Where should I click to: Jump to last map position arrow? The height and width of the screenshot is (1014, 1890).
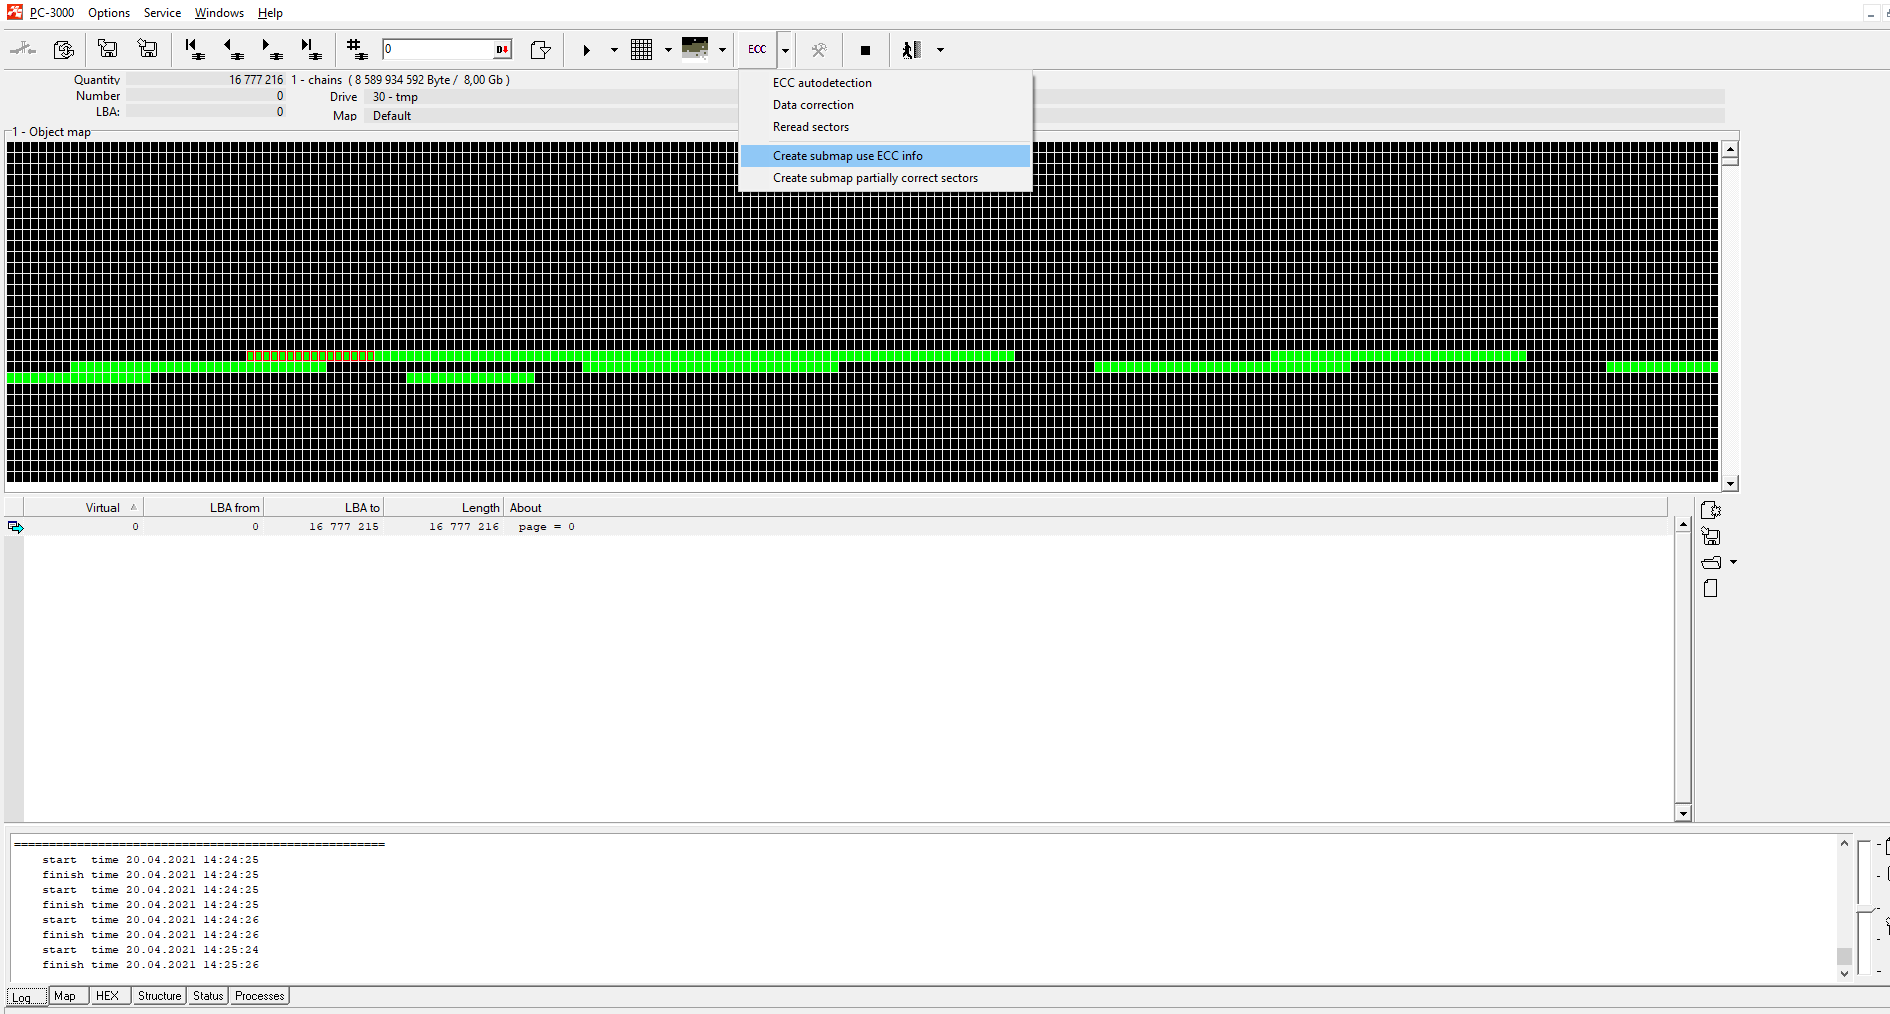pos(311,49)
